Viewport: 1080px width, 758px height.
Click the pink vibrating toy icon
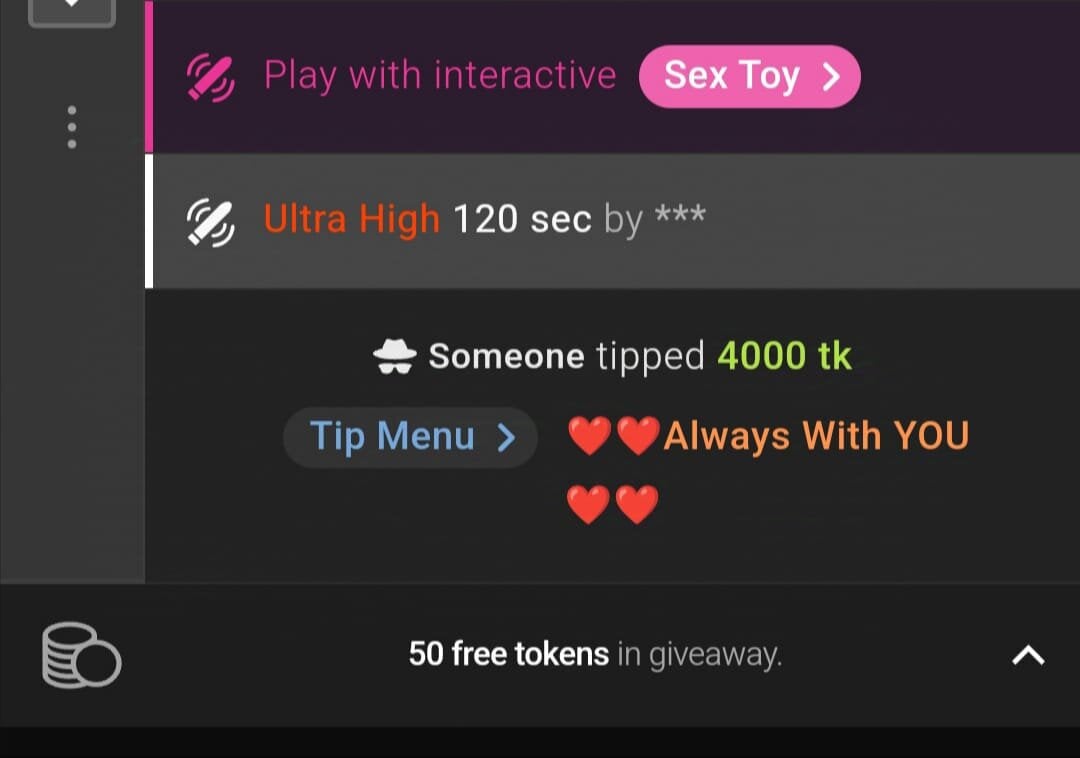pyautogui.click(x=211, y=76)
